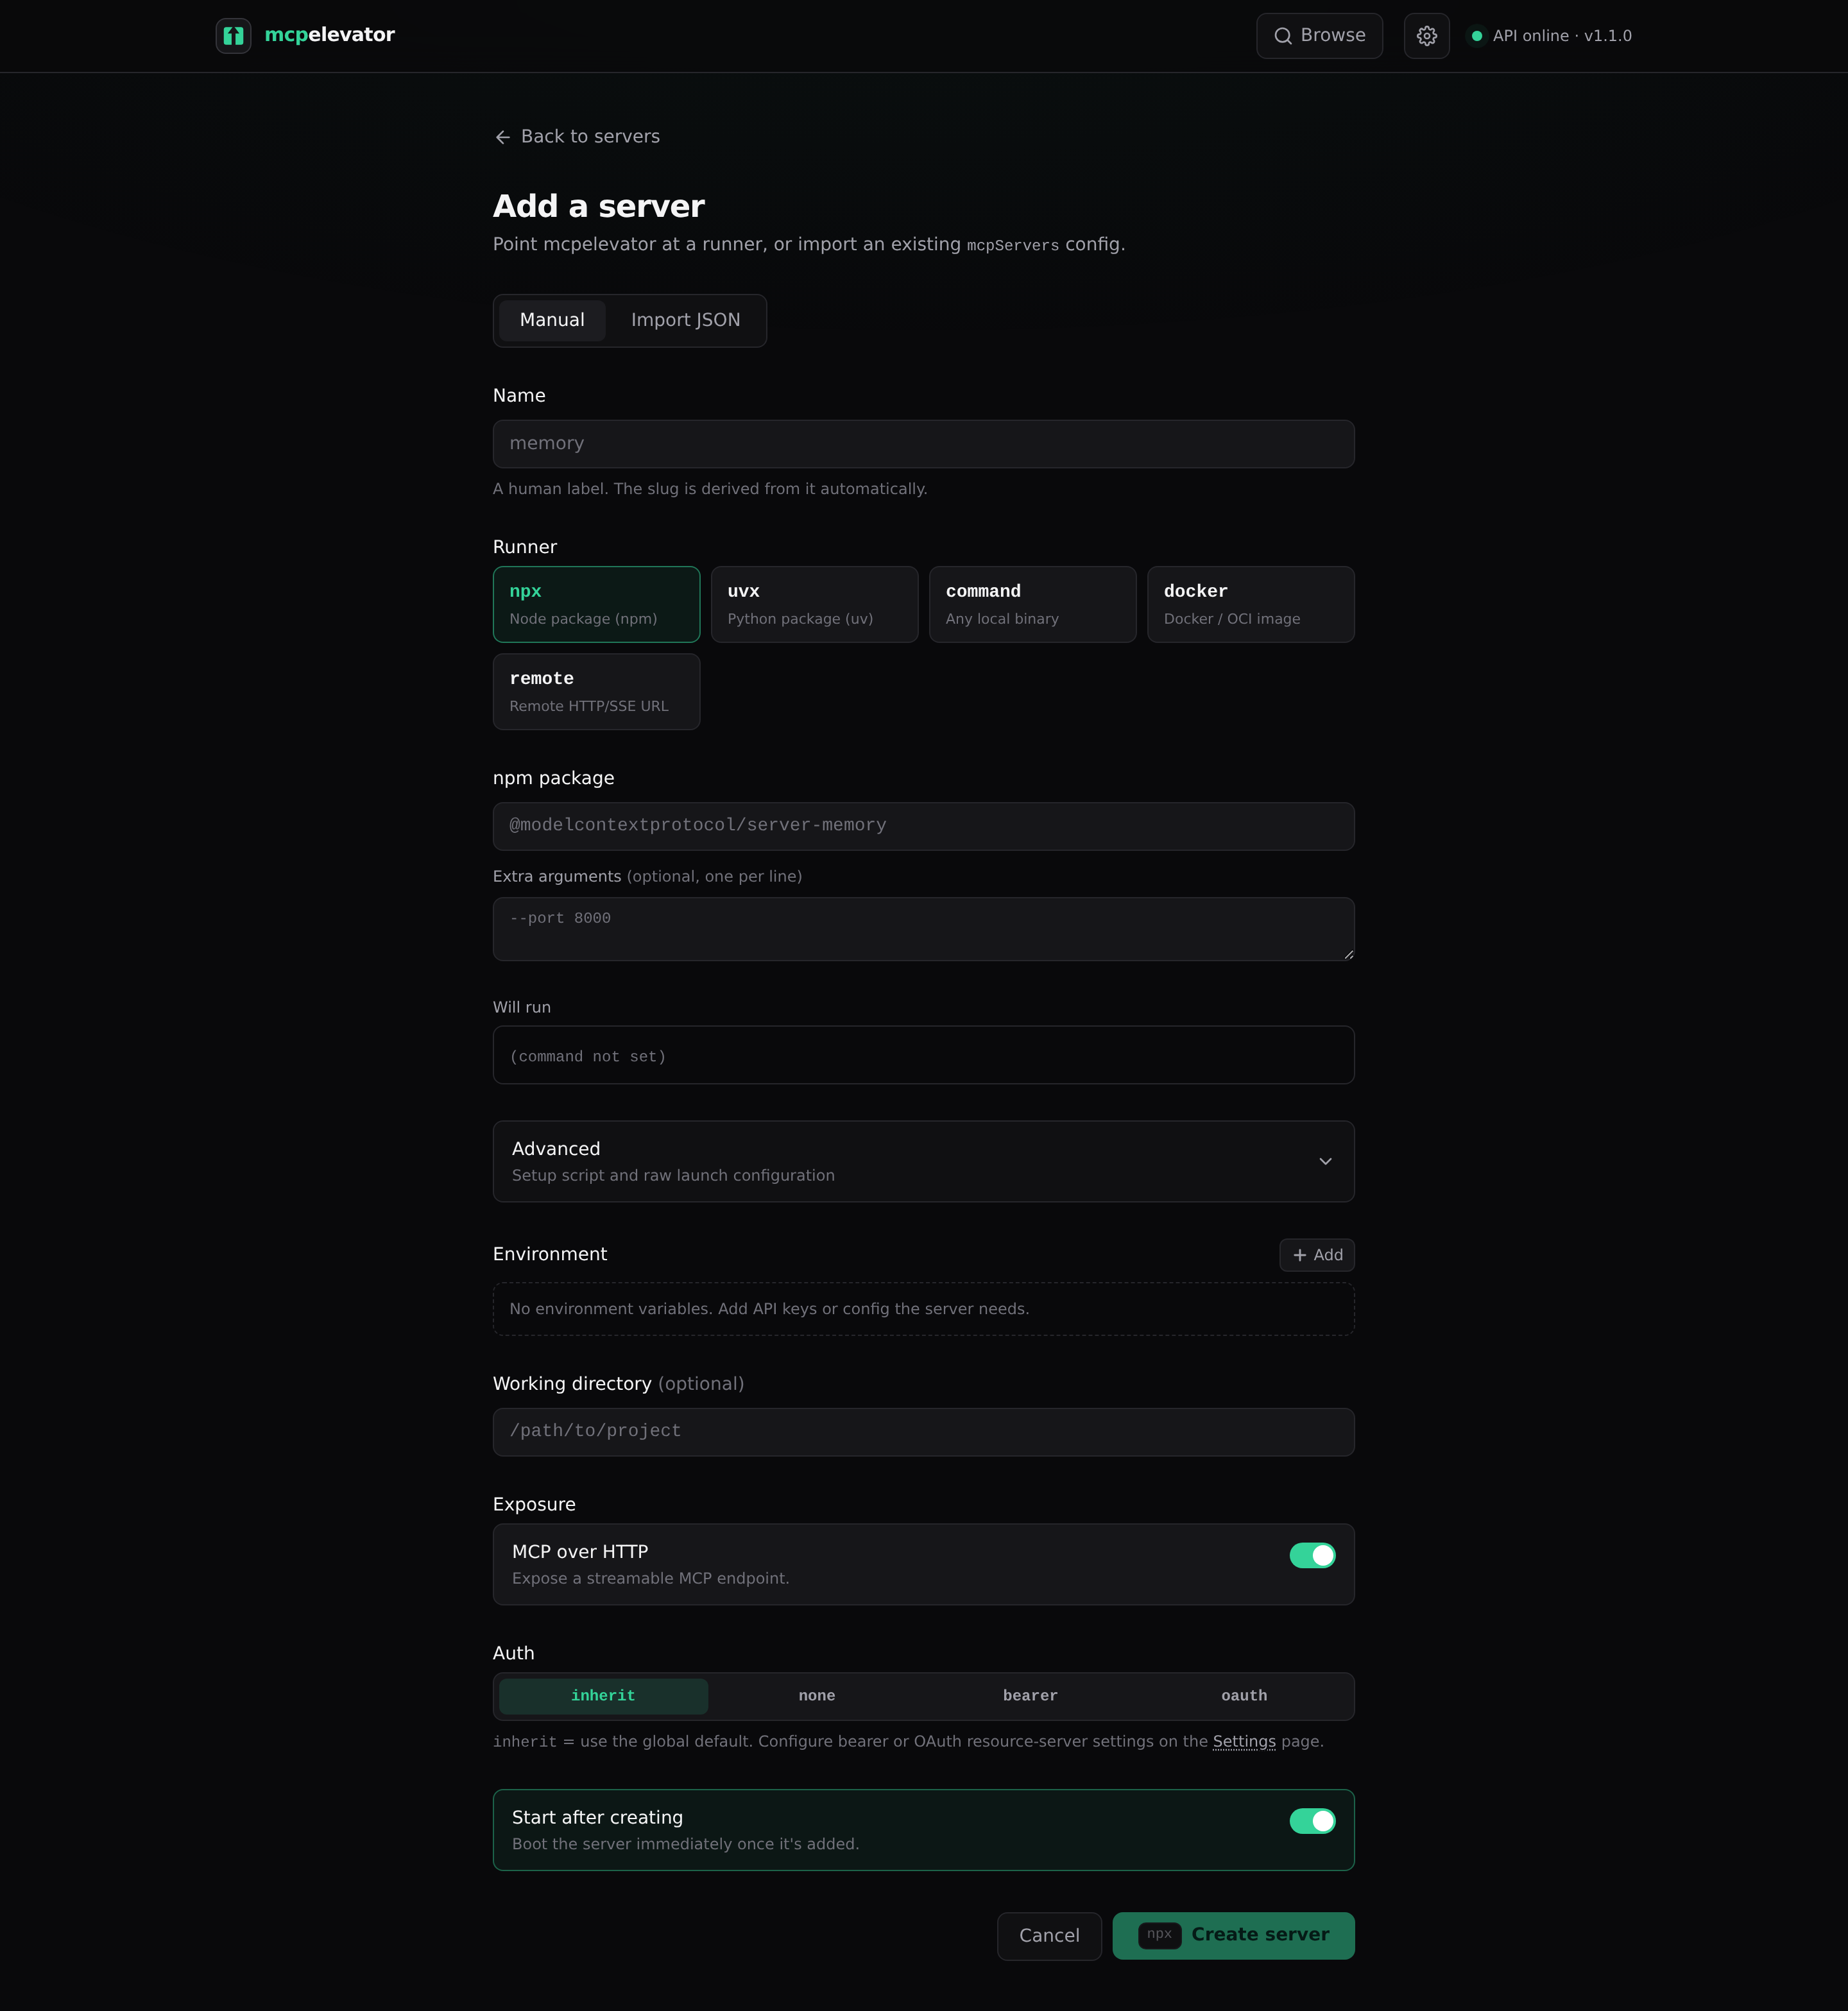The height and width of the screenshot is (2011, 1848).
Task: Choose the docker runner card
Action: click(1250, 604)
